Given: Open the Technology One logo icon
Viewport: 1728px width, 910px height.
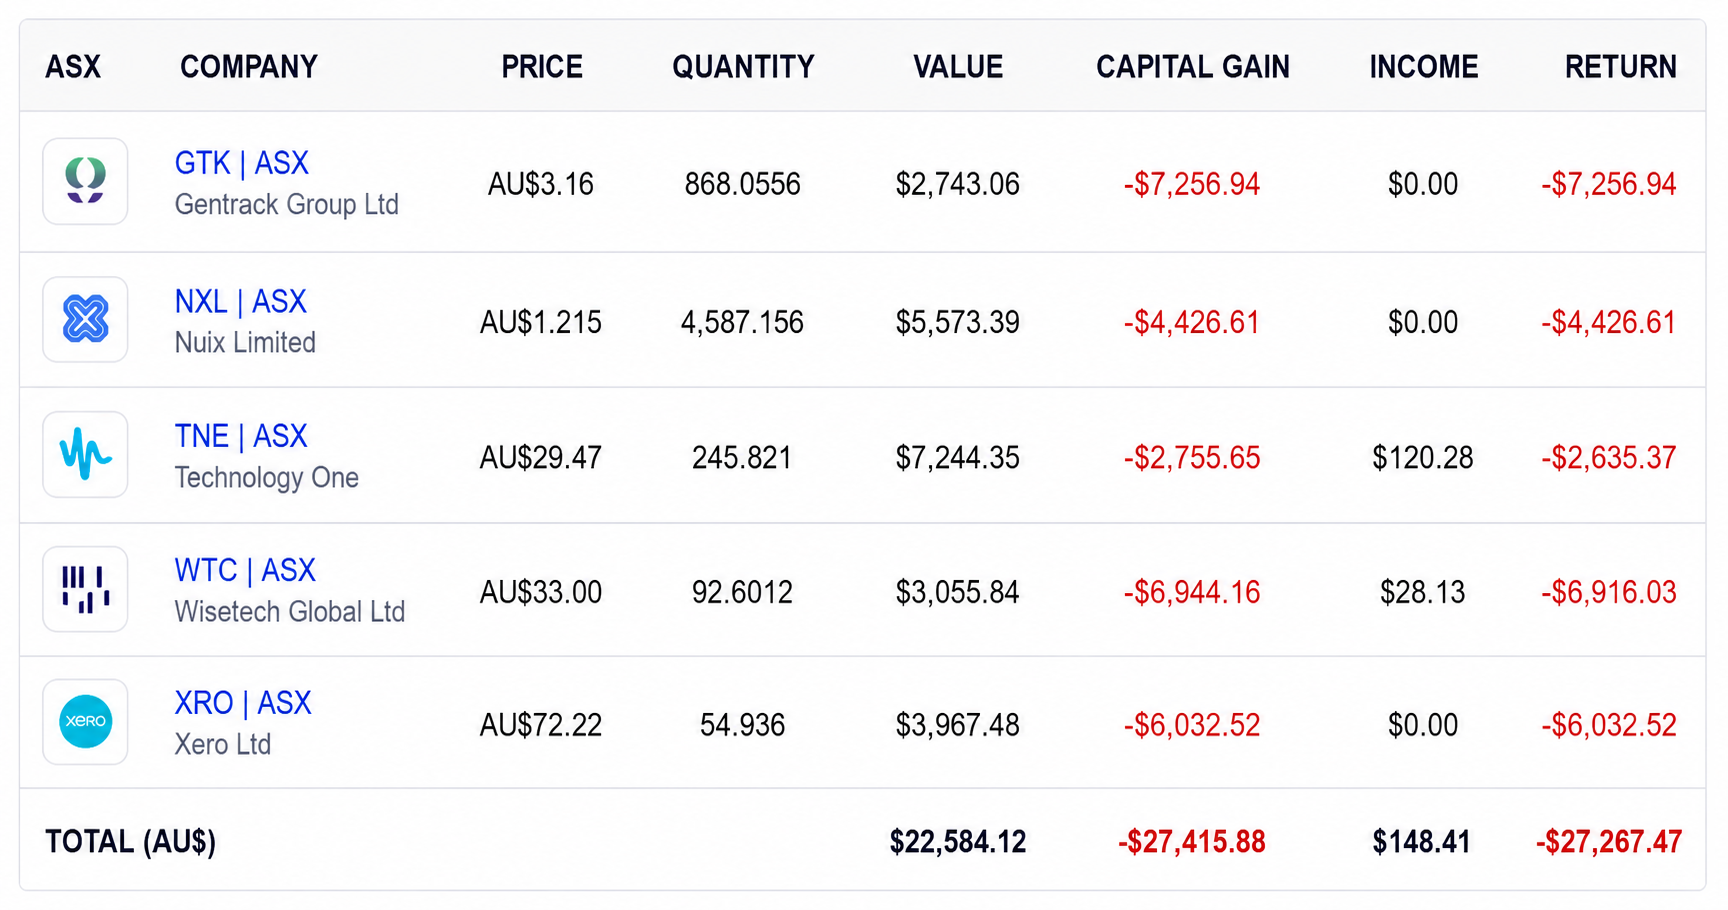Looking at the screenshot, I should (x=85, y=454).
